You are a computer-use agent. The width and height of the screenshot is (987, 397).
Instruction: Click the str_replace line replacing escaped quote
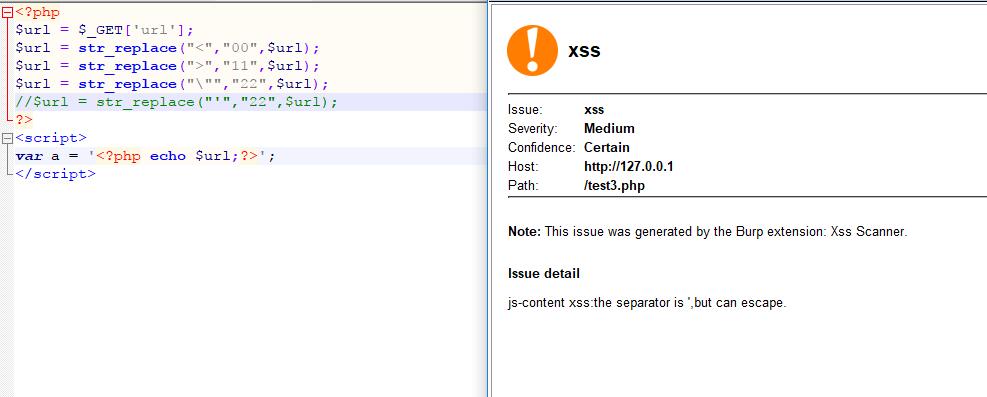click(x=172, y=84)
